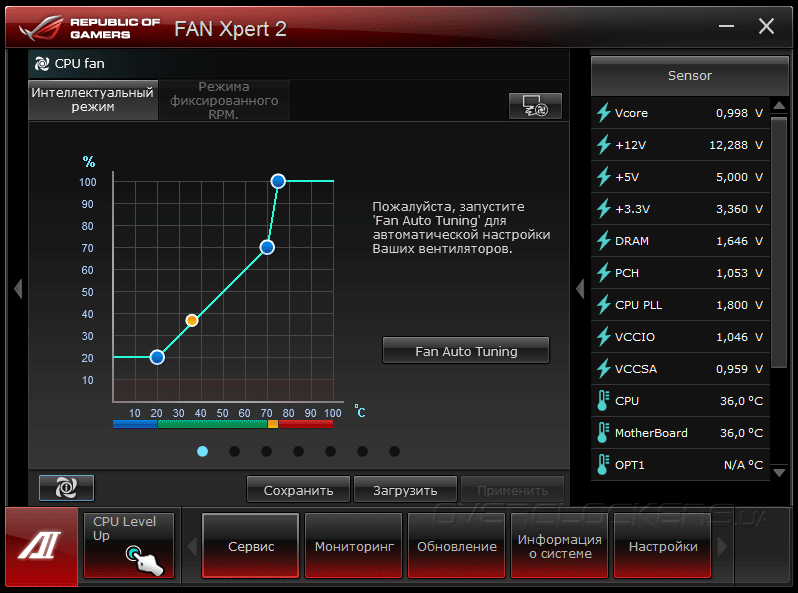798x593 pixels.
Task: Click the DRAM 1,646 V value
Action: 739,241
